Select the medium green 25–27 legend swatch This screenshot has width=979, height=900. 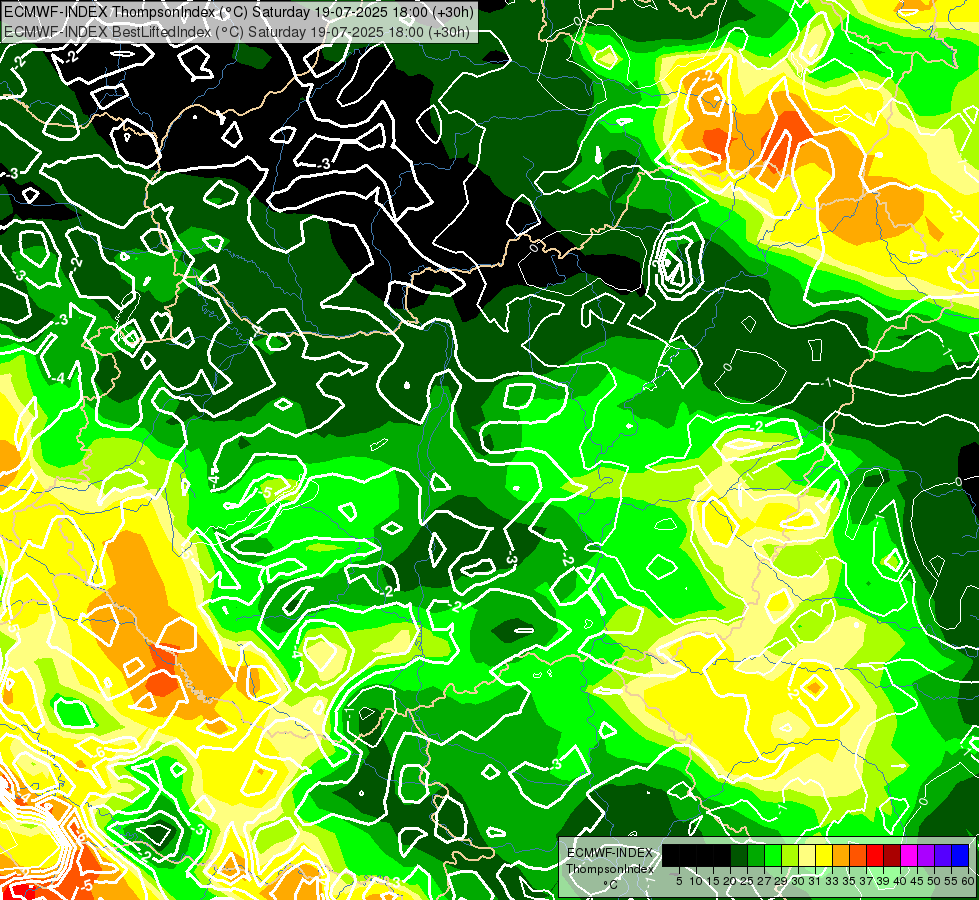pos(756,856)
